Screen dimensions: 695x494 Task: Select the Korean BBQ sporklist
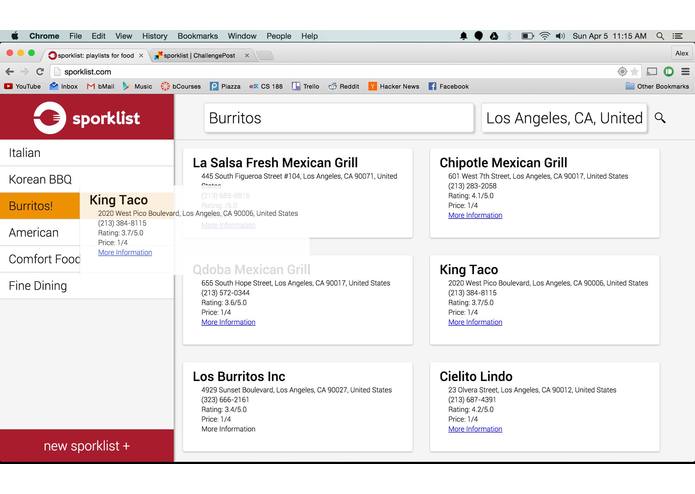pyautogui.click(x=87, y=179)
